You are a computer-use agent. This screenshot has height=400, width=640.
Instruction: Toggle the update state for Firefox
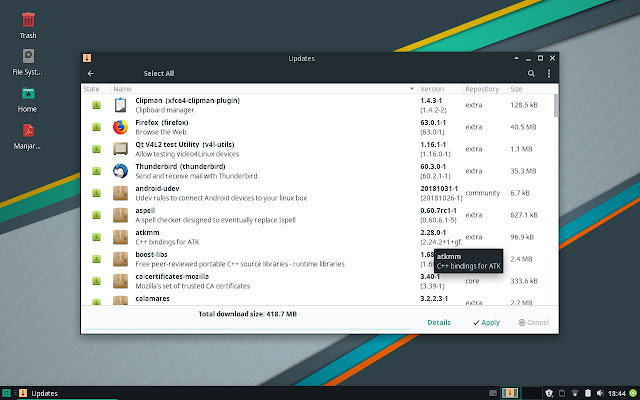click(x=96, y=127)
